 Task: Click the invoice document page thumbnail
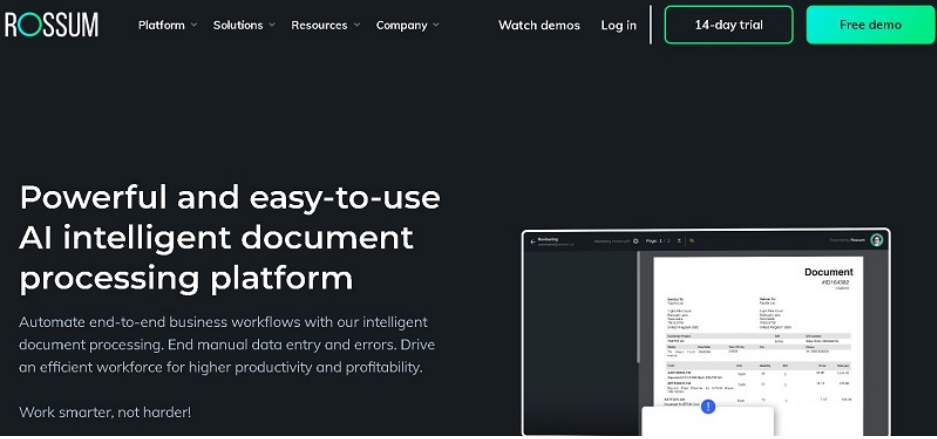[758, 345]
